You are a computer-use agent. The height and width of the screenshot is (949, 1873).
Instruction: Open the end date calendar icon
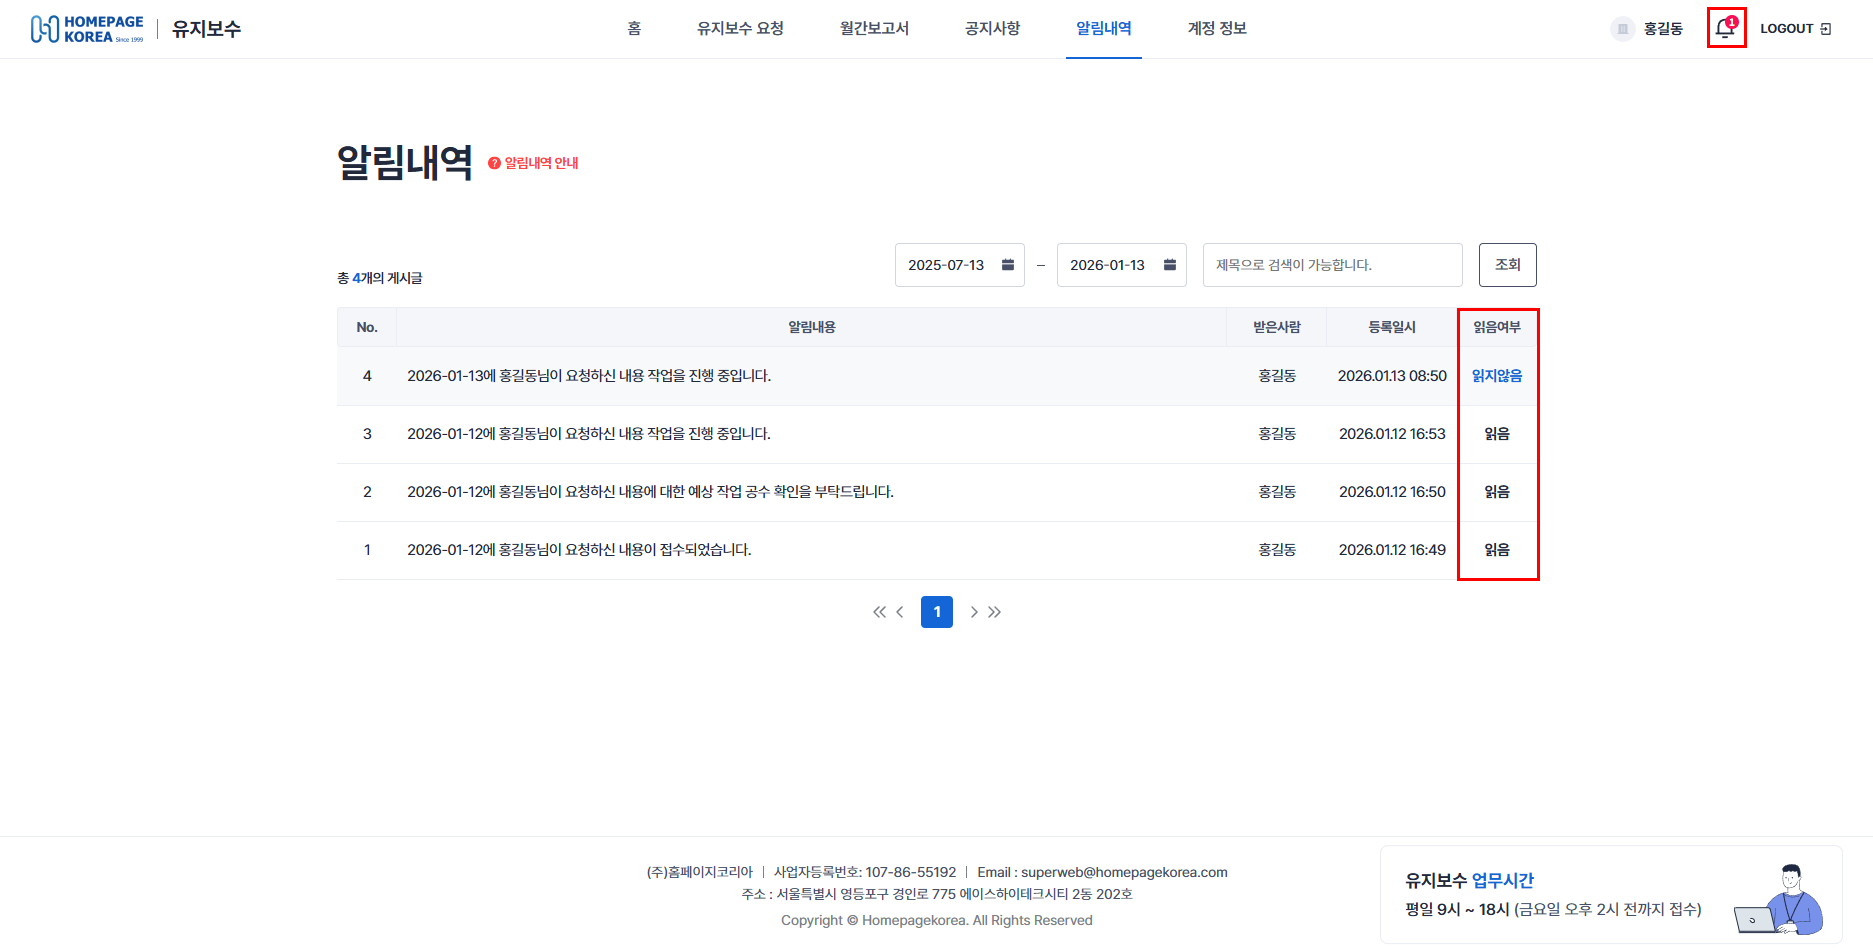click(1169, 265)
